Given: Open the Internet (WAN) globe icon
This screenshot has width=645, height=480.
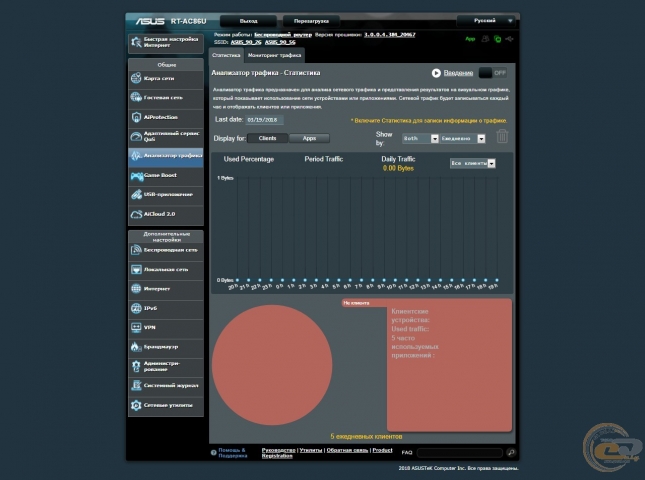Looking at the screenshot, I should 136,288.
